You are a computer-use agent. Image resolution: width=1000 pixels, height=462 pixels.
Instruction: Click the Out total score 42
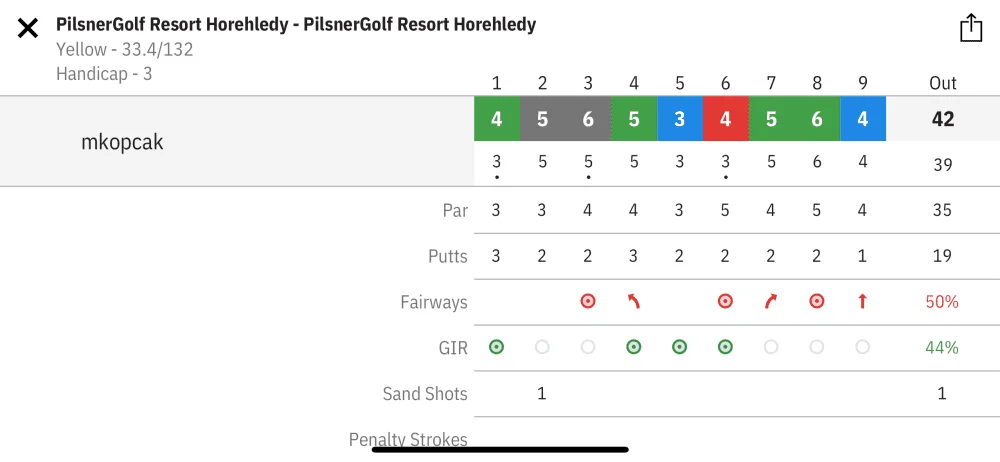[943, 119]
